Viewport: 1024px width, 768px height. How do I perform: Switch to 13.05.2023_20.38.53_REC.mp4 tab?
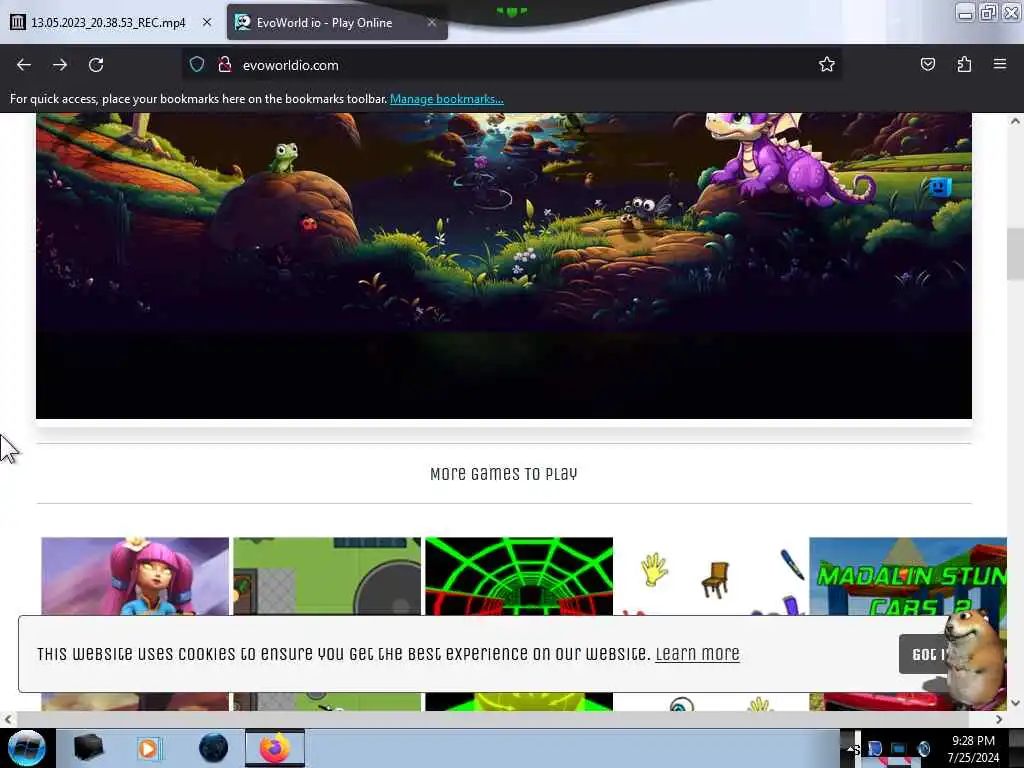click(112, 22)
